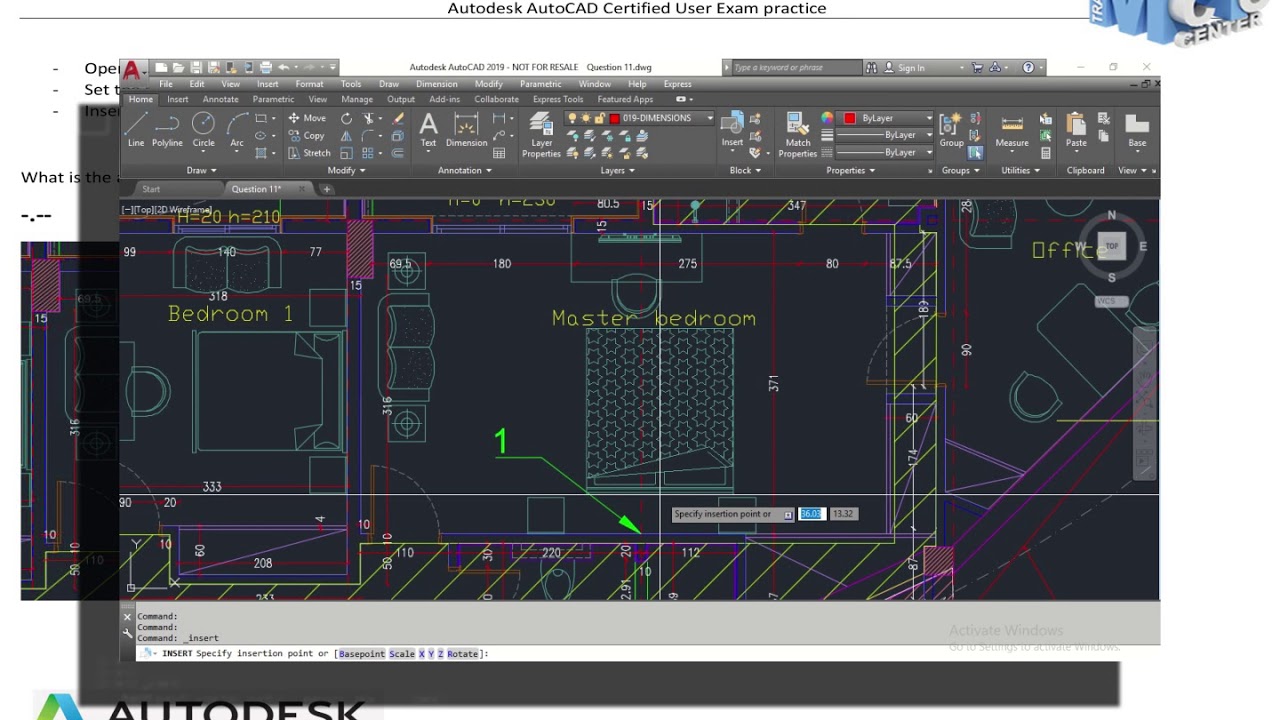Toggle layer lock padlock icon
This screenshot has width=1280, height=720.
coord(599,118)
